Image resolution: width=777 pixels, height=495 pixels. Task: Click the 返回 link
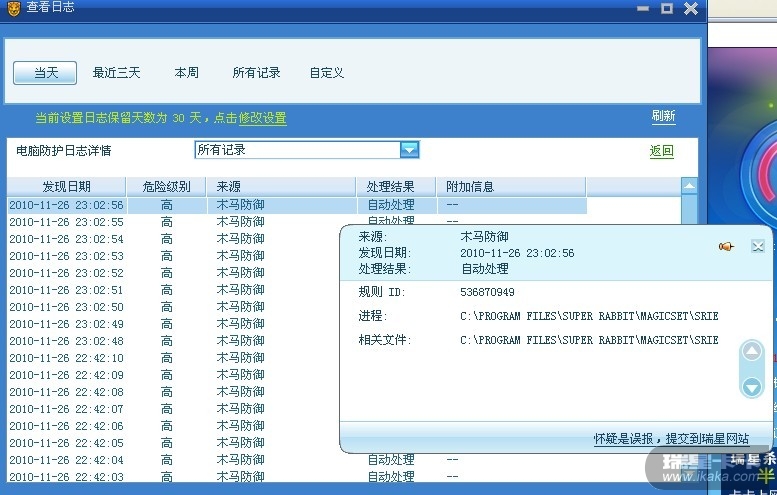click(x=662, y=151)
